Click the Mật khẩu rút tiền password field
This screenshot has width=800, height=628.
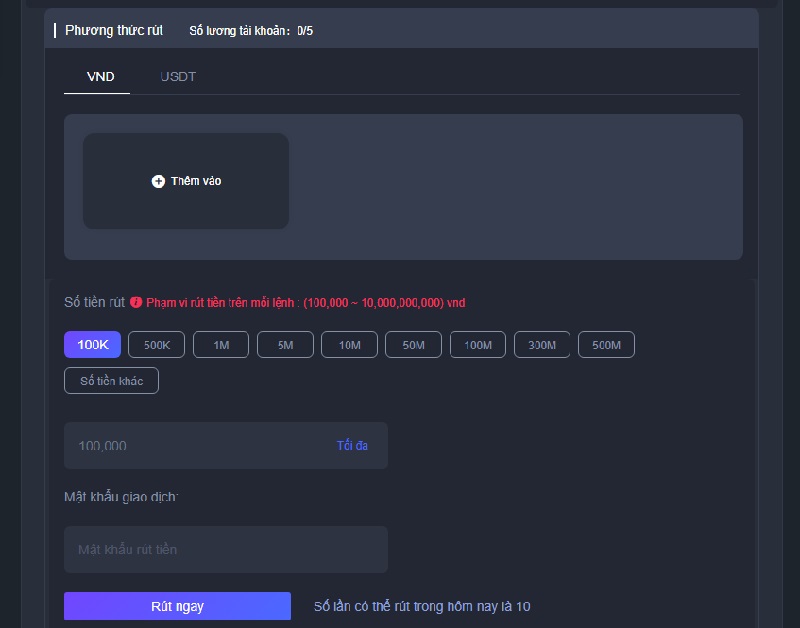(225, 550)
